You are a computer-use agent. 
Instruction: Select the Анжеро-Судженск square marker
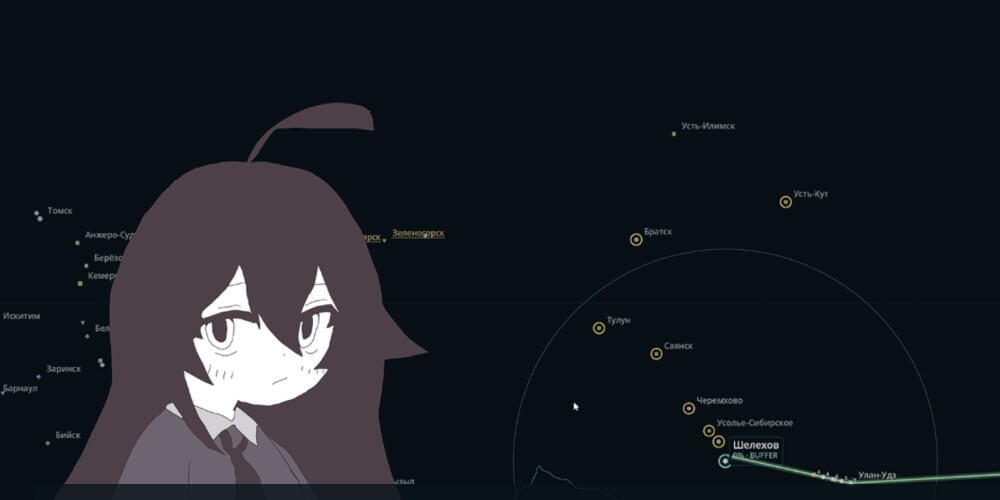[78, 243]
